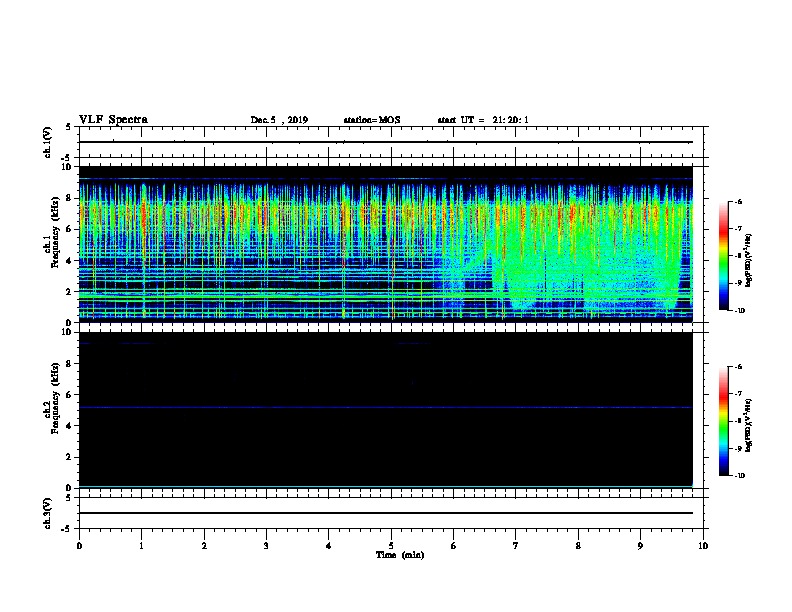792x612 pixels.
Task: Click the ch.1 color scale unit label
Action: tap(748, 261)
